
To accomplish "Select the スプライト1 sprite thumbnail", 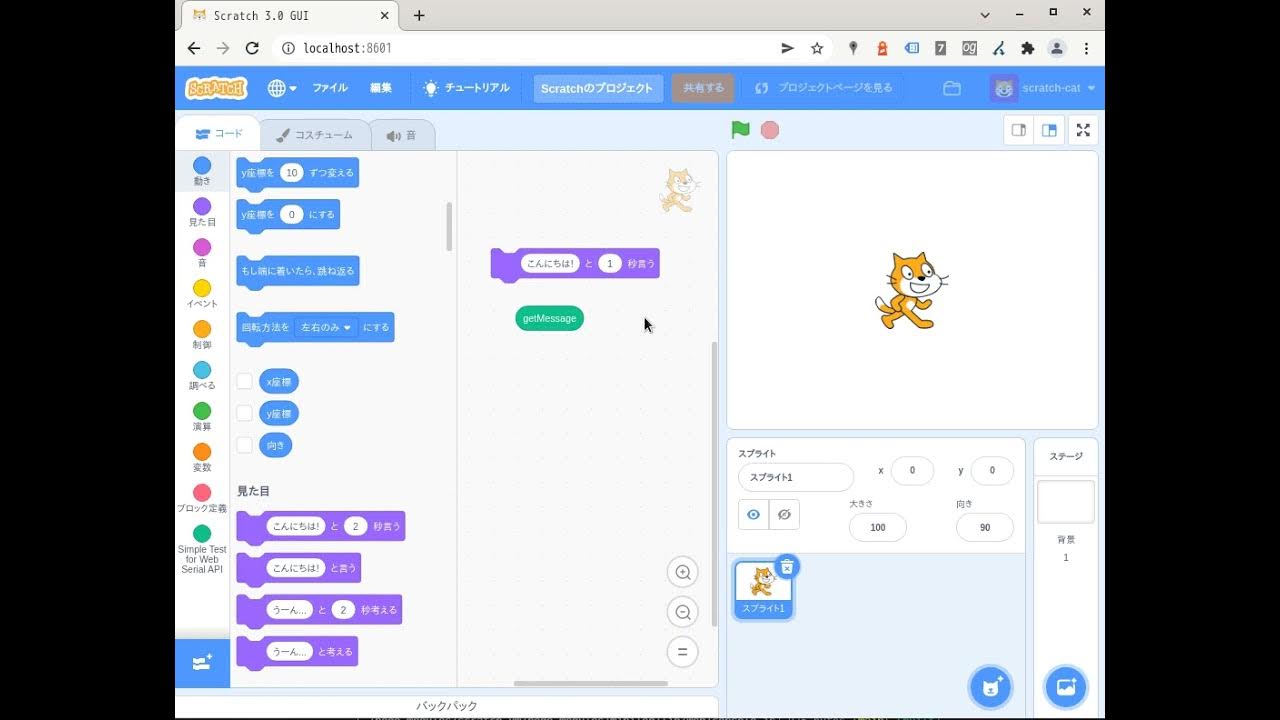I will [x=763, y=590].
